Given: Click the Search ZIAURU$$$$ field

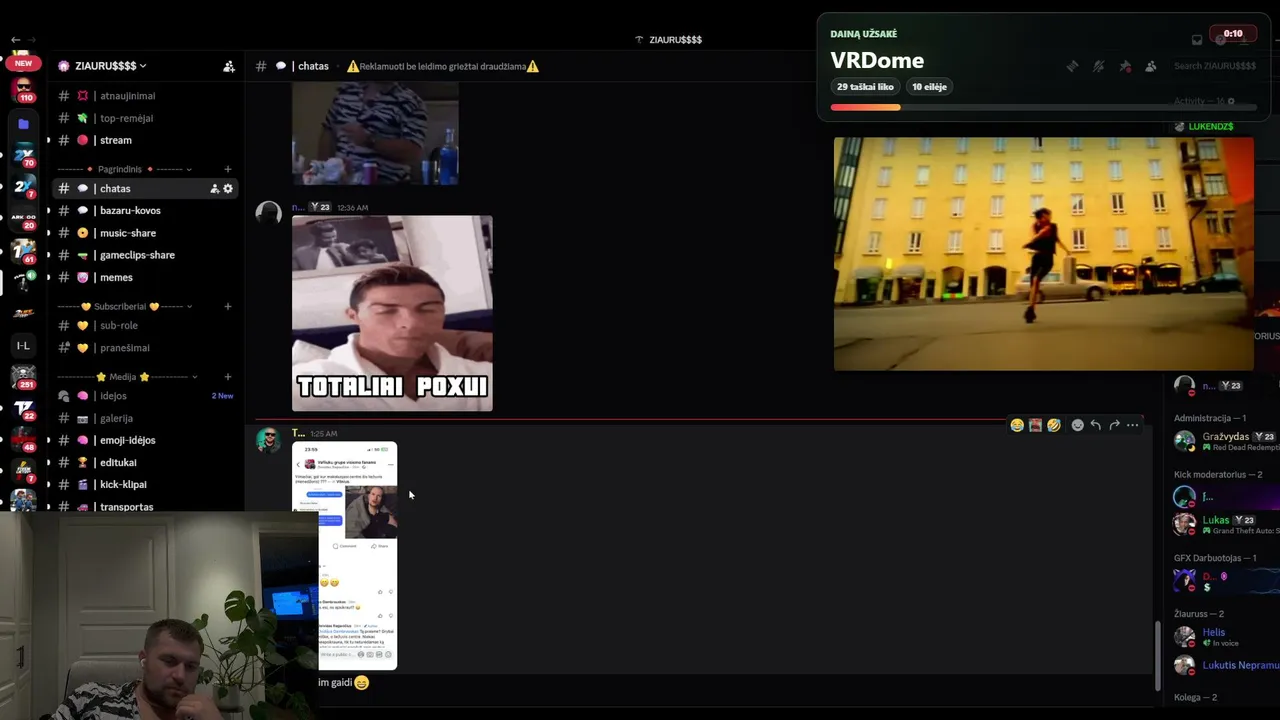Looking at the screenshot, I should pos(1215,66).
